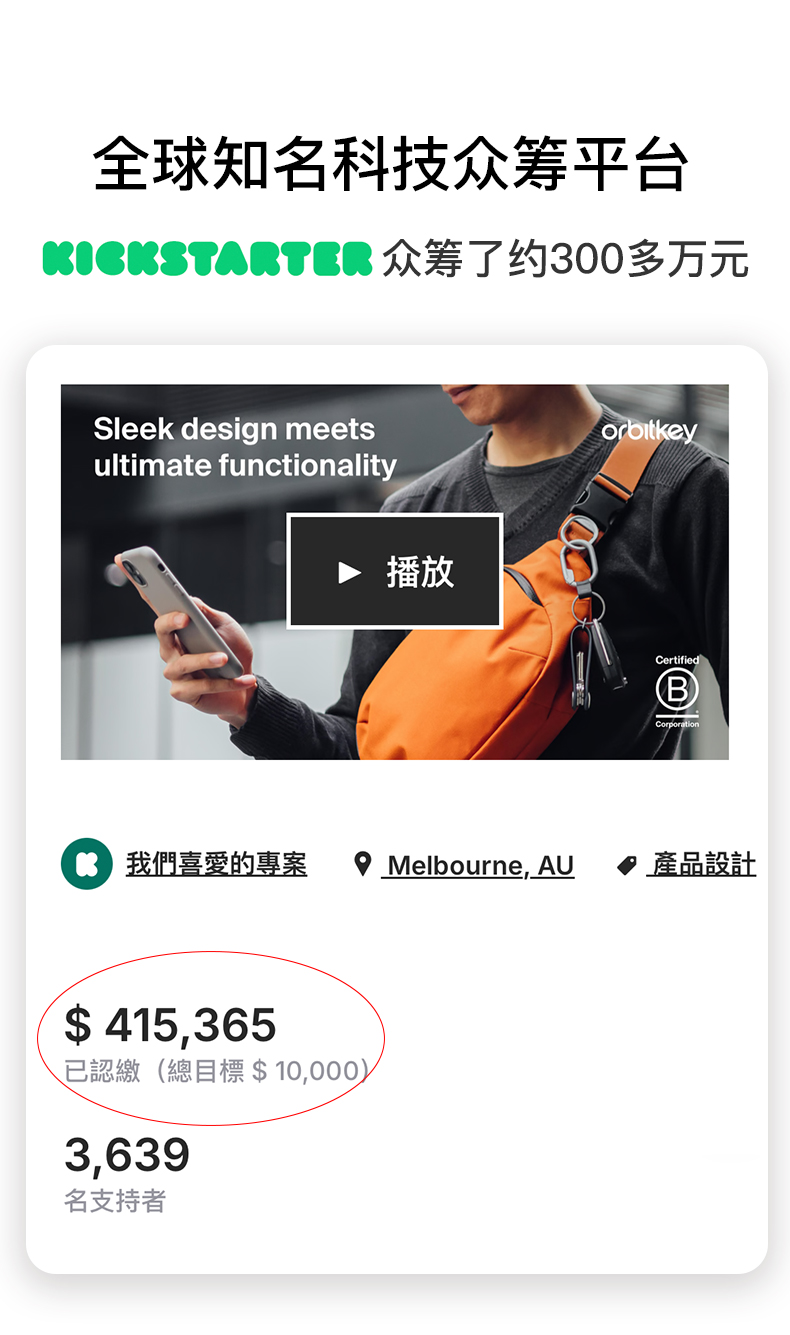Screen dimensions: 790x1335
Task: Click the phone held in the video thumbnail
Action: [x=178, y=609]
